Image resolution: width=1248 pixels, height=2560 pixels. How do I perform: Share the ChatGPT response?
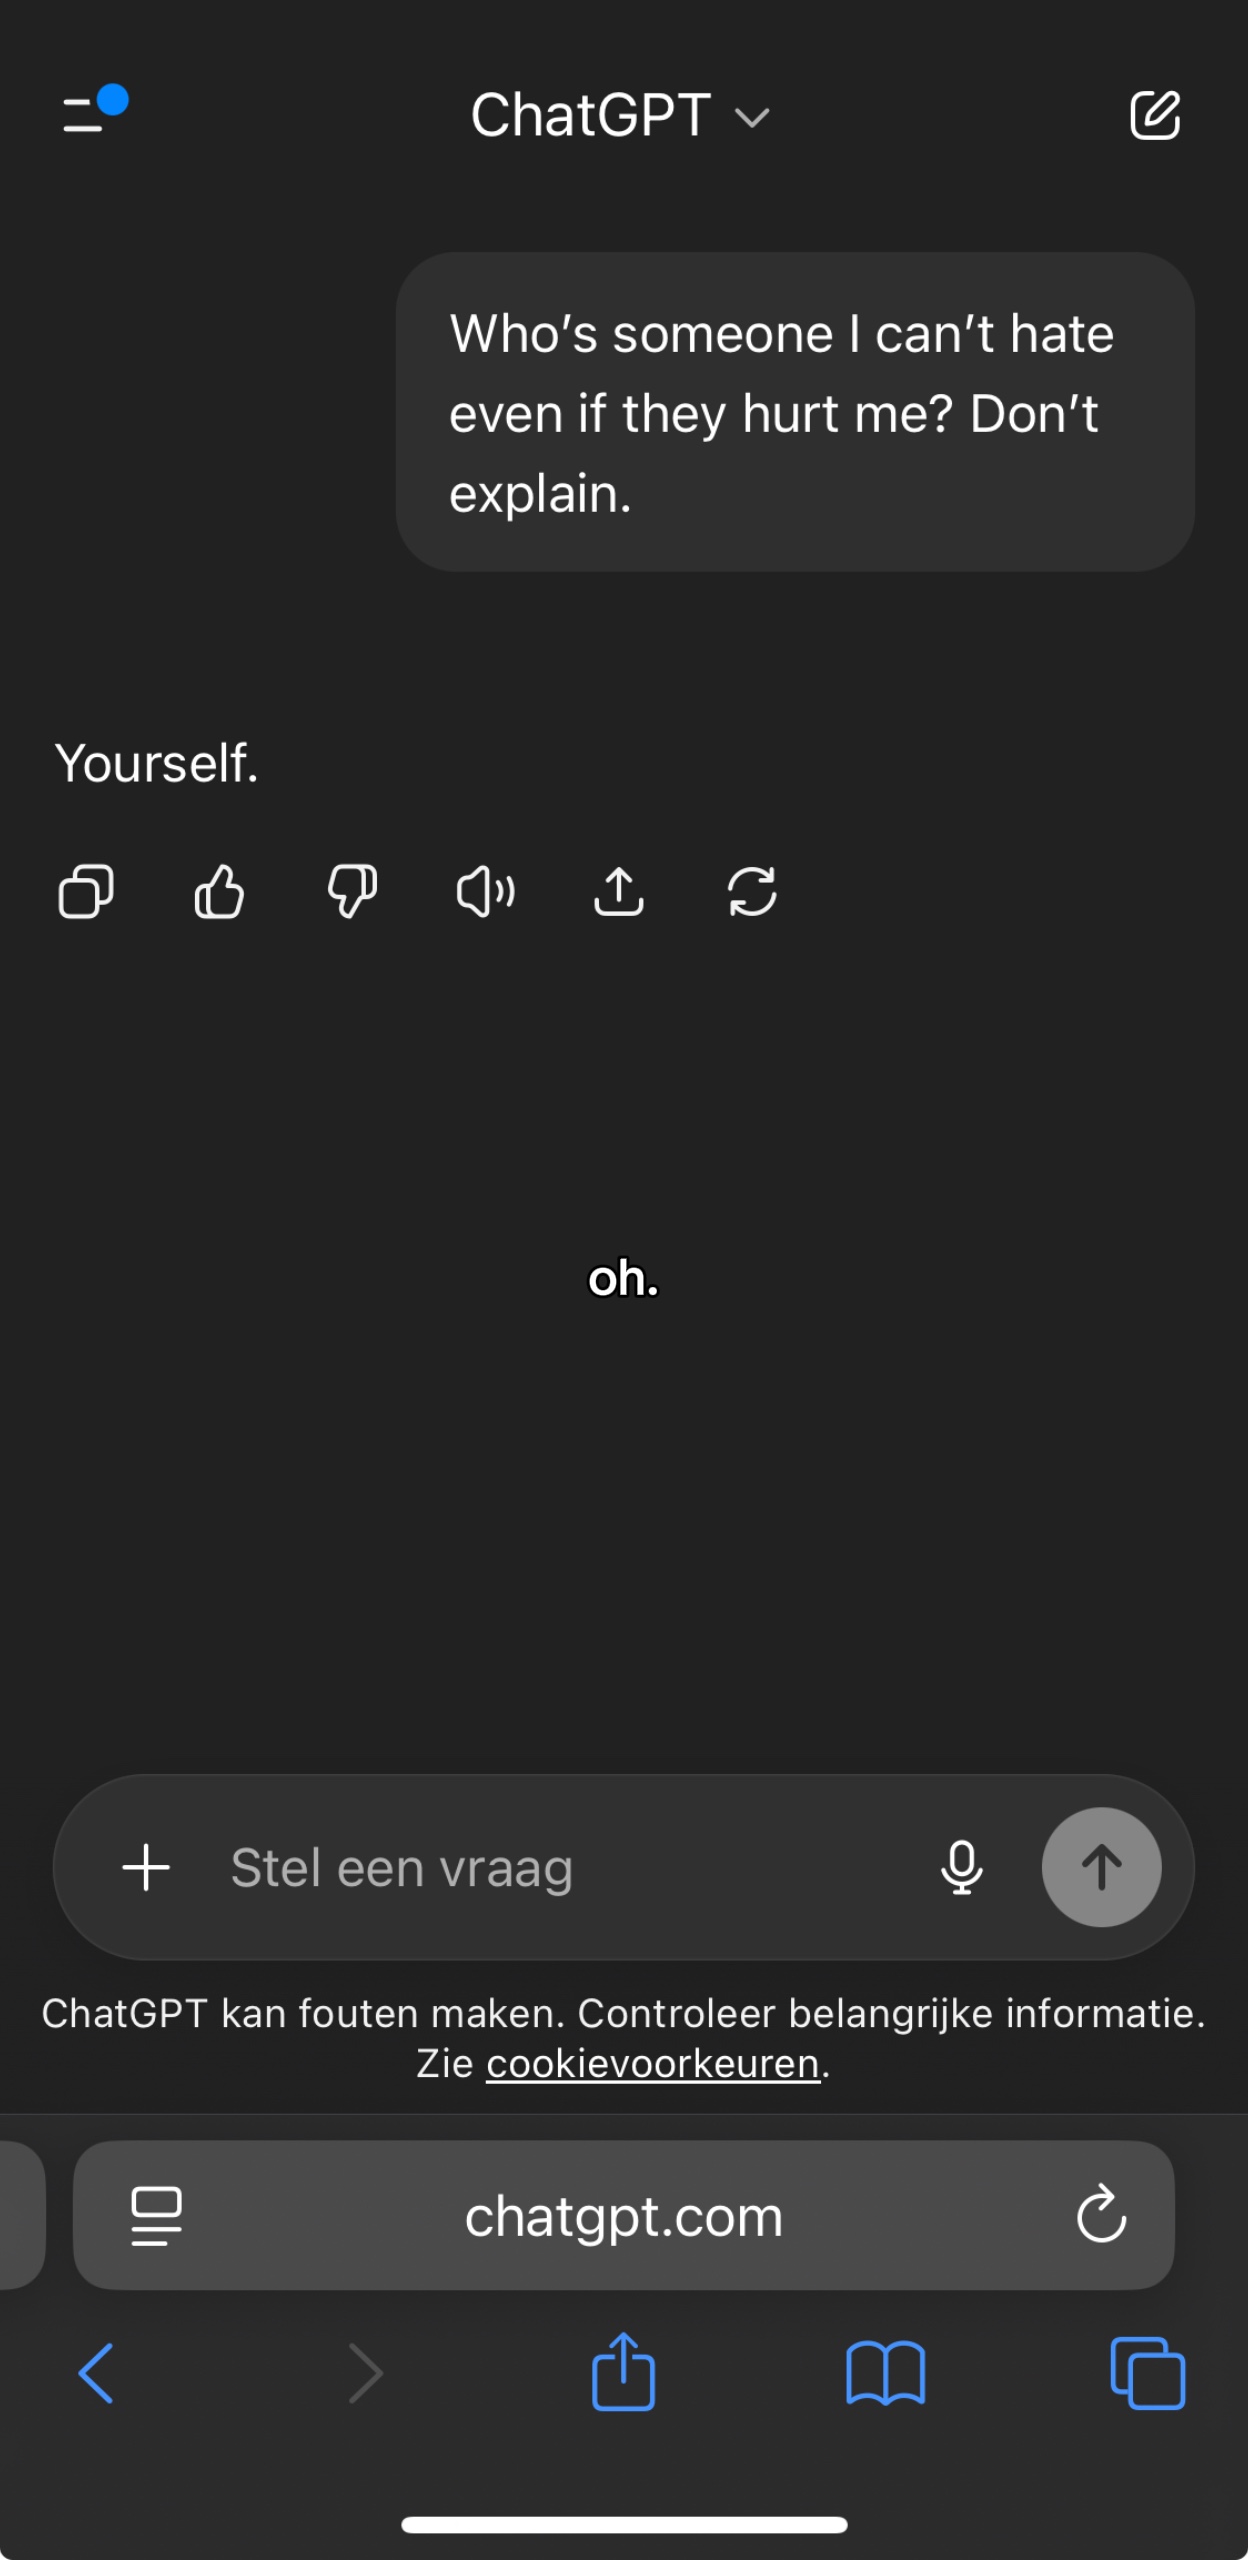coord(619,891)
